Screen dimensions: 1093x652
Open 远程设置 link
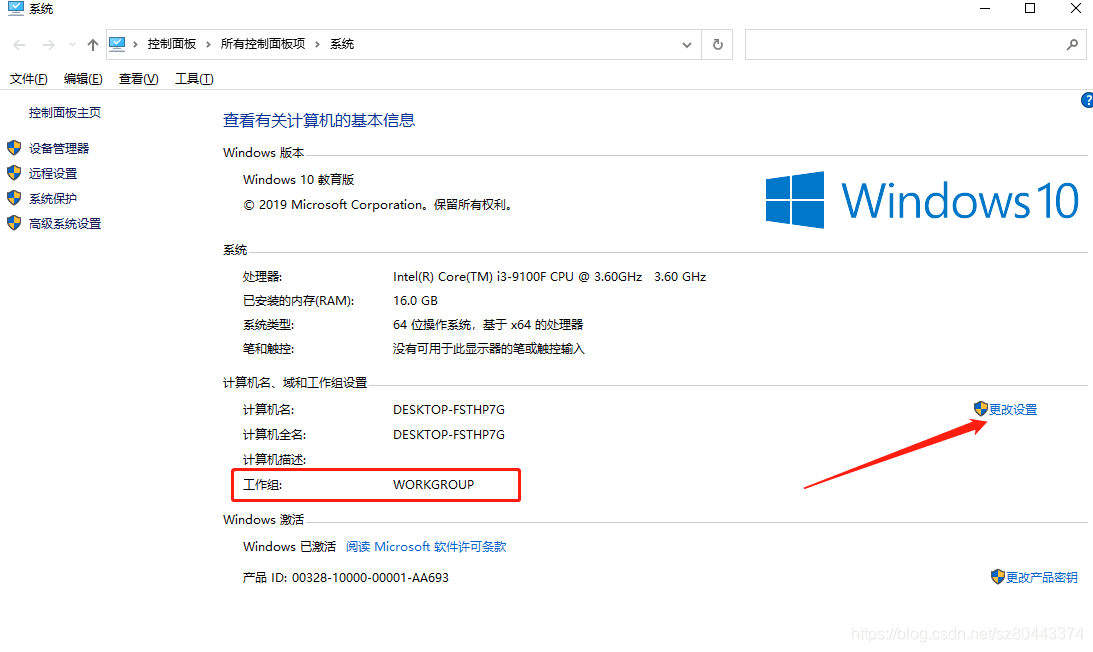point(53,173)
